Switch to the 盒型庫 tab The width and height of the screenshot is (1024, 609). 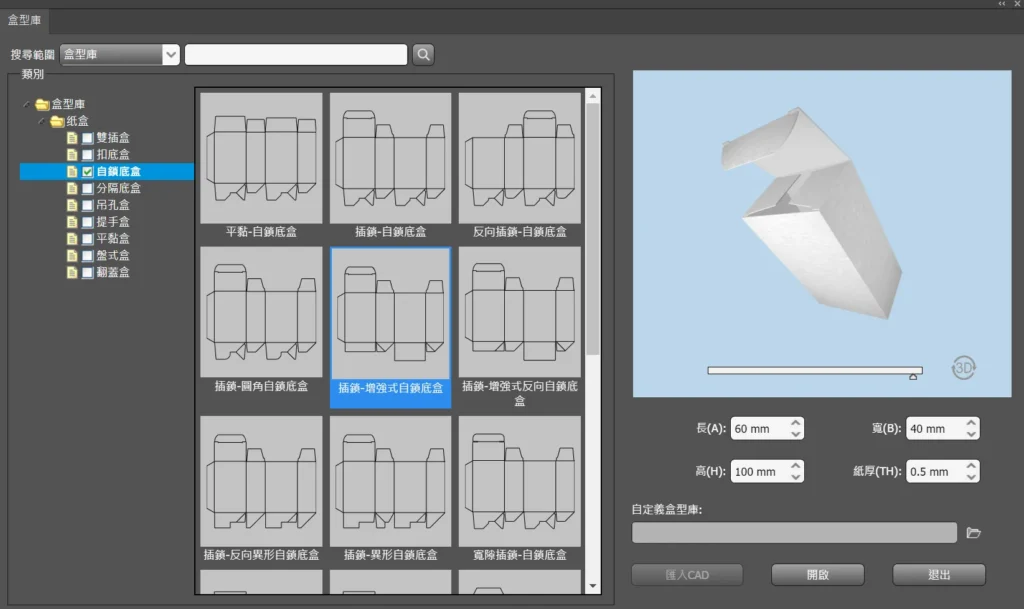[25, 20]
